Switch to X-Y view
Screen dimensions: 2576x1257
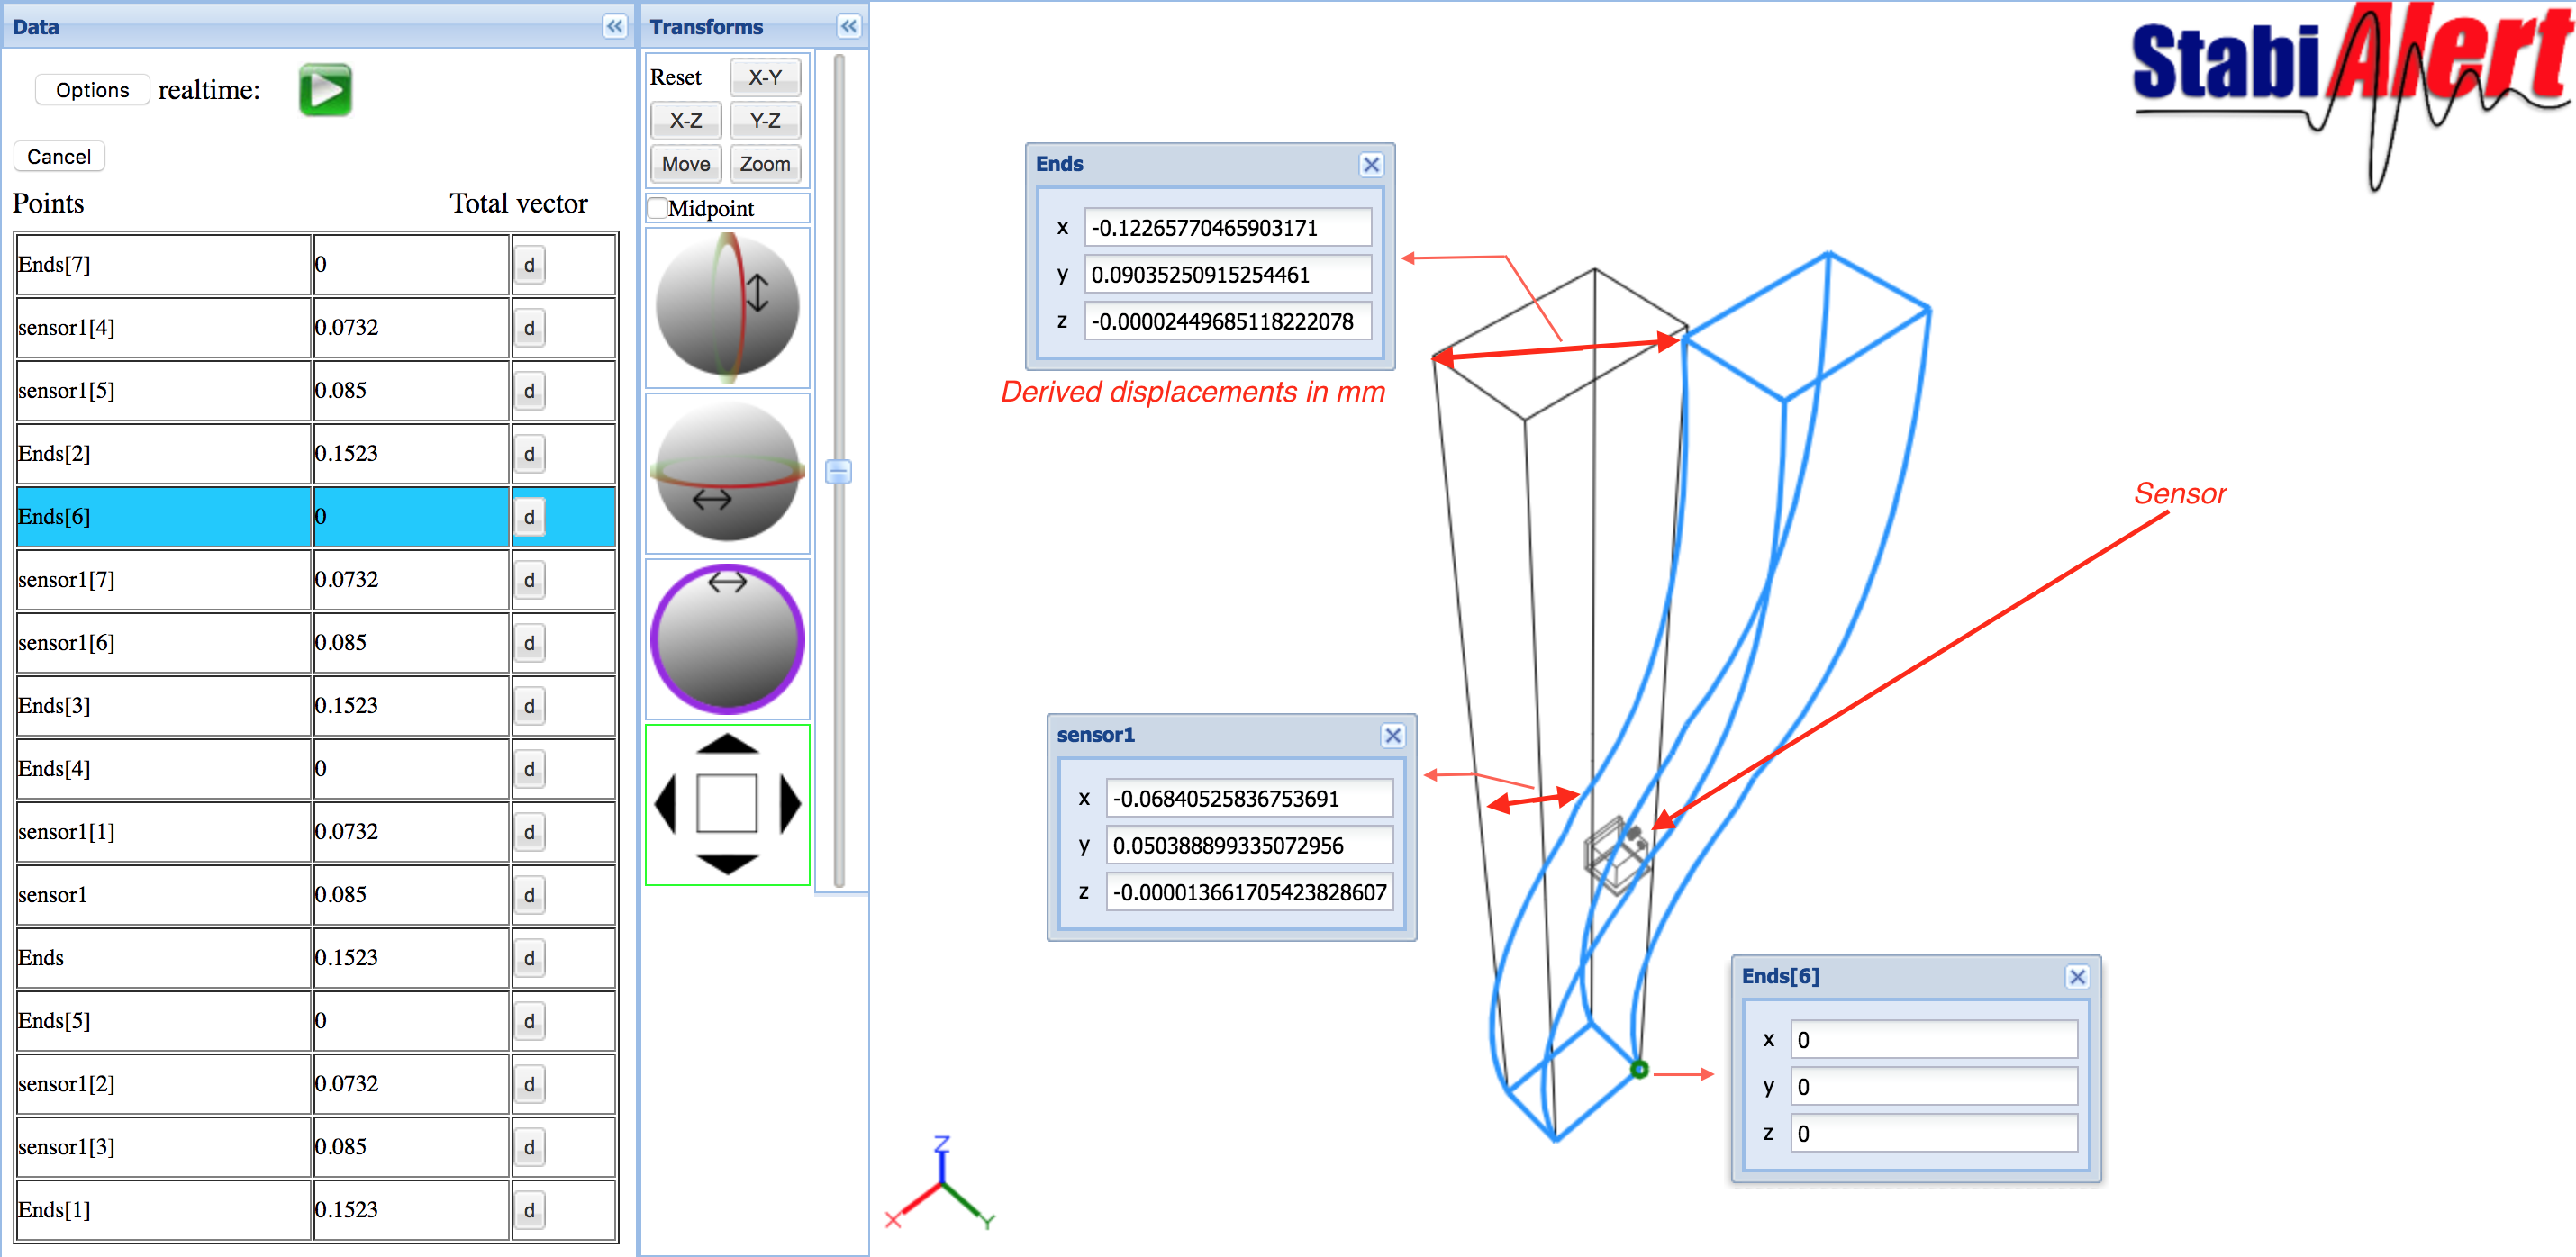pyautogui.click(x=765, y=77)
